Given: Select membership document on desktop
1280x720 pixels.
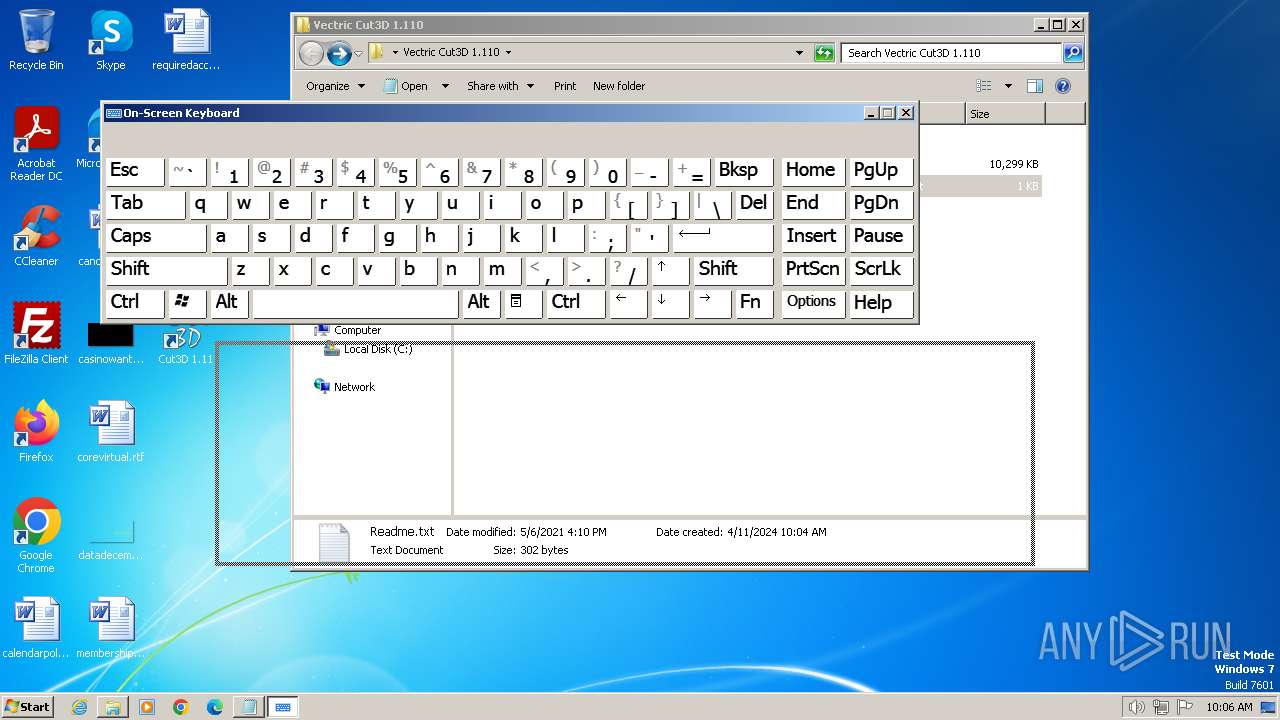Looking at the screenshot, I should (110, 628).
